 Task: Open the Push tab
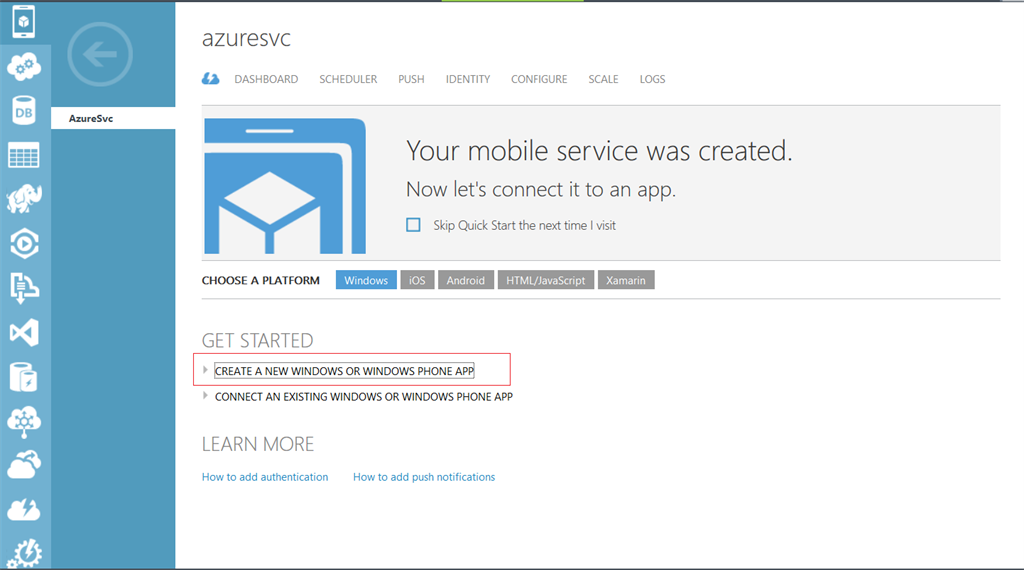411,79
